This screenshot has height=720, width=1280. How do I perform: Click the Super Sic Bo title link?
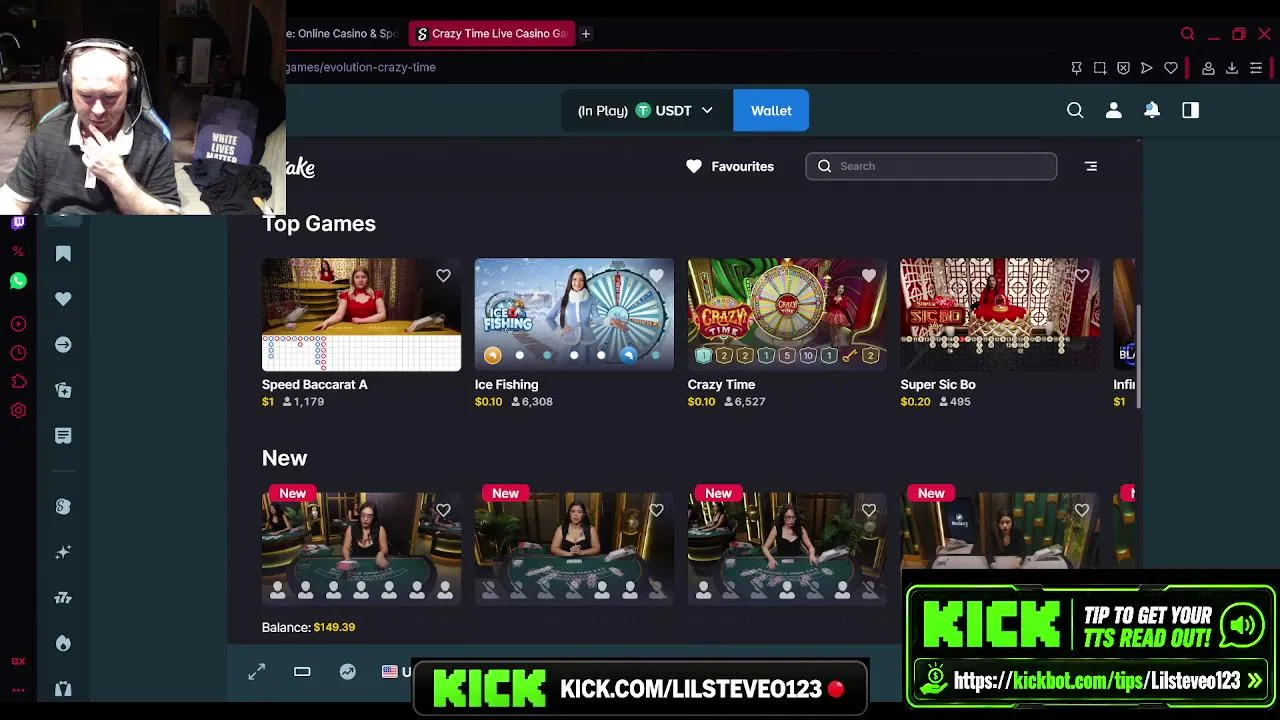(938, 384)
